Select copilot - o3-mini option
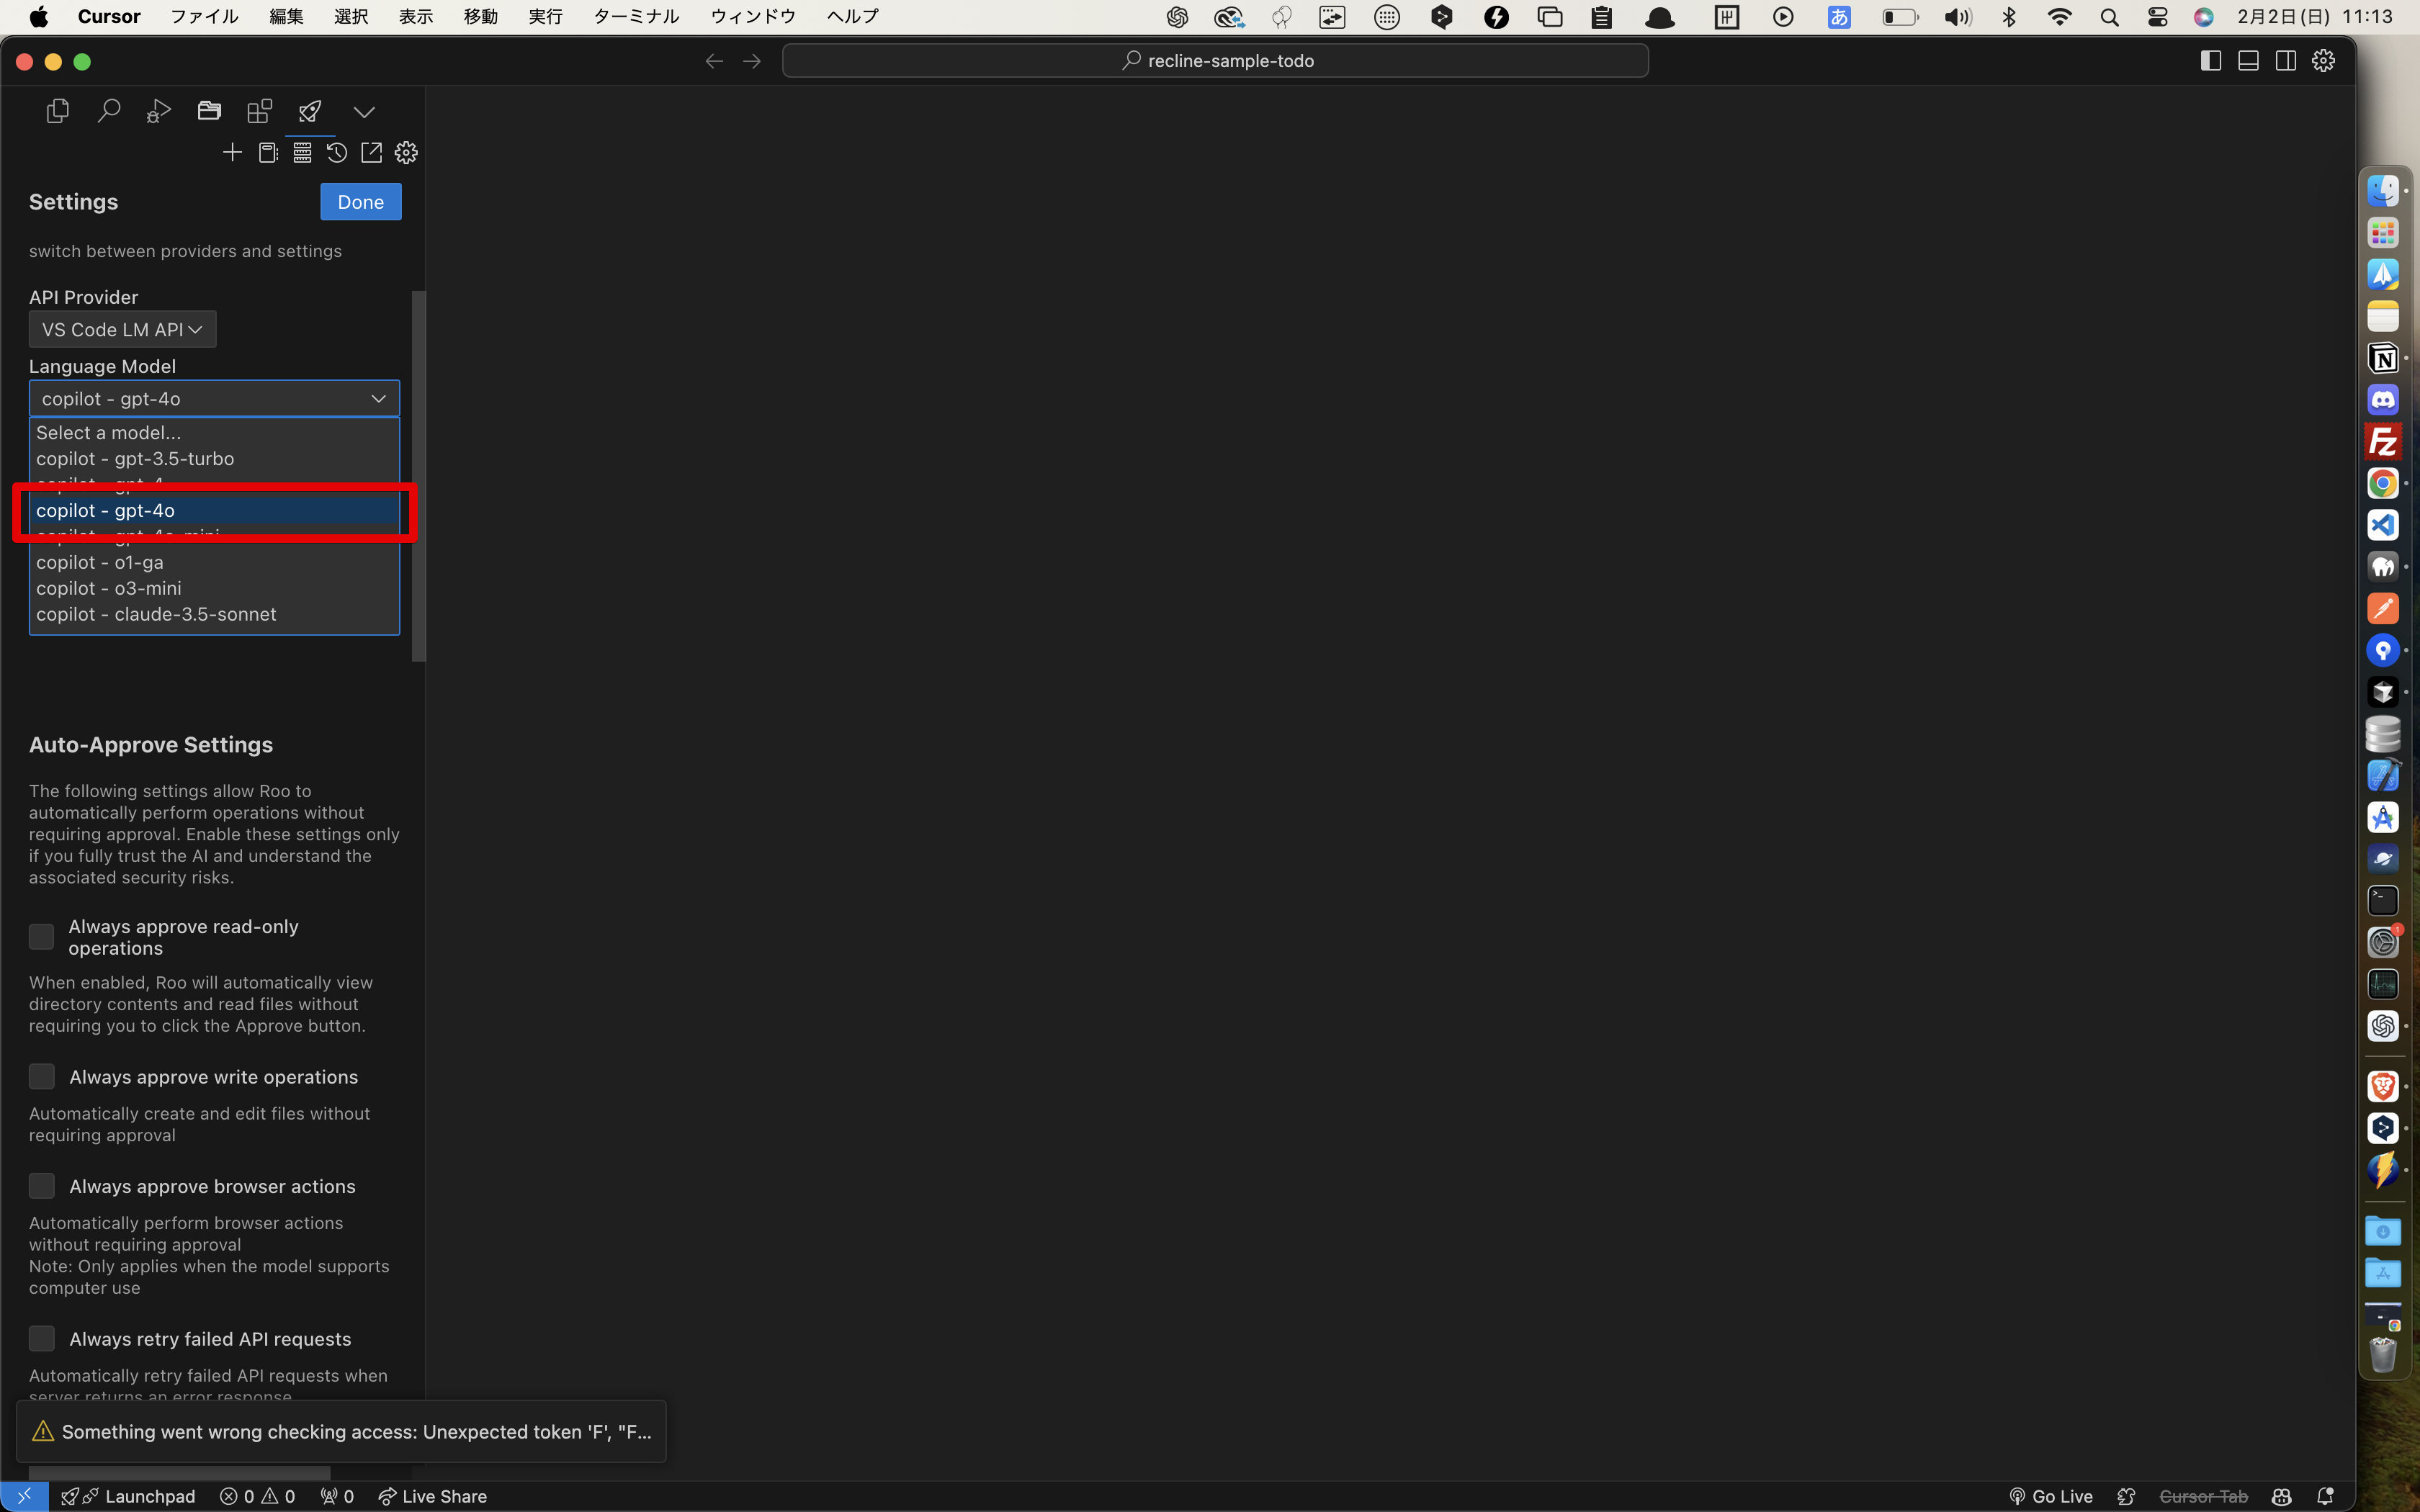This screenshot has width=2420, height=1512. (214, 588)
